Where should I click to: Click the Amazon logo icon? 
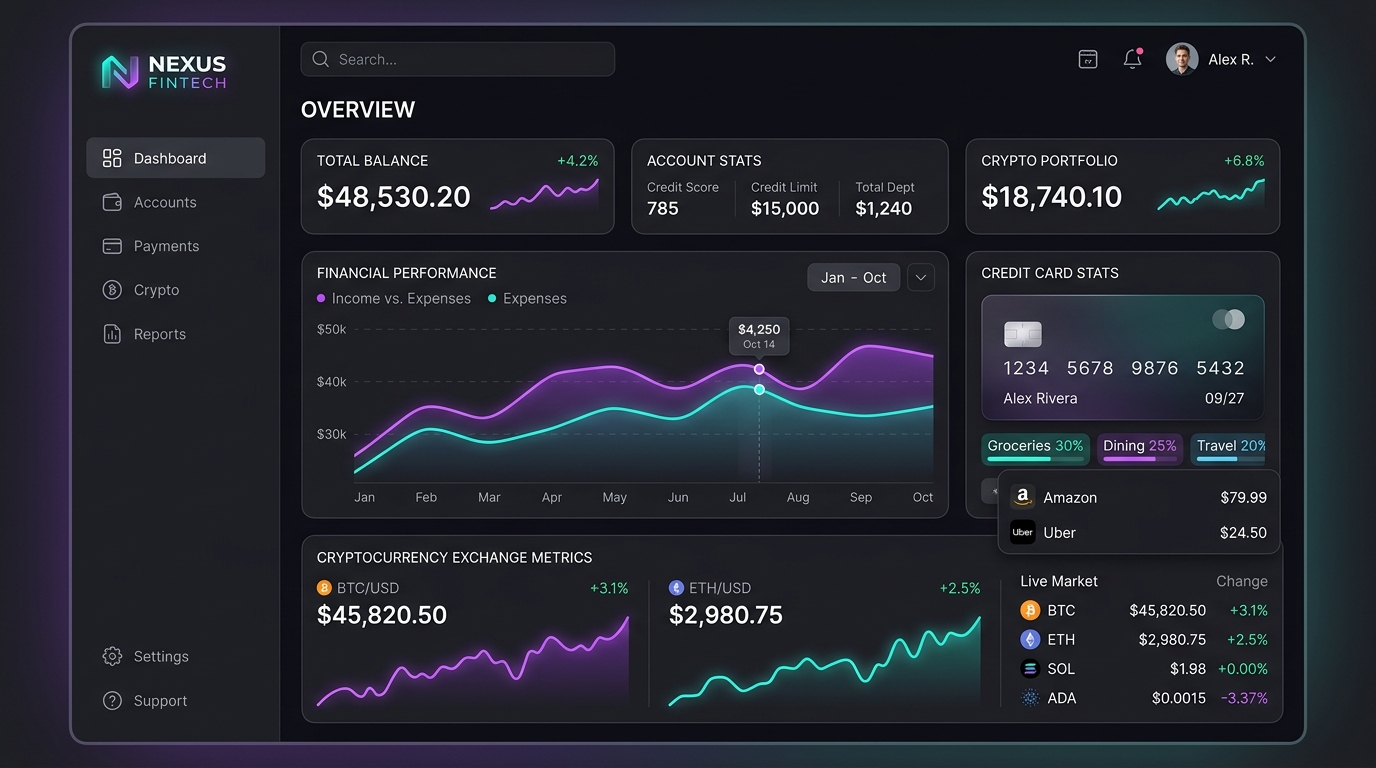(x=1022, y=497)
